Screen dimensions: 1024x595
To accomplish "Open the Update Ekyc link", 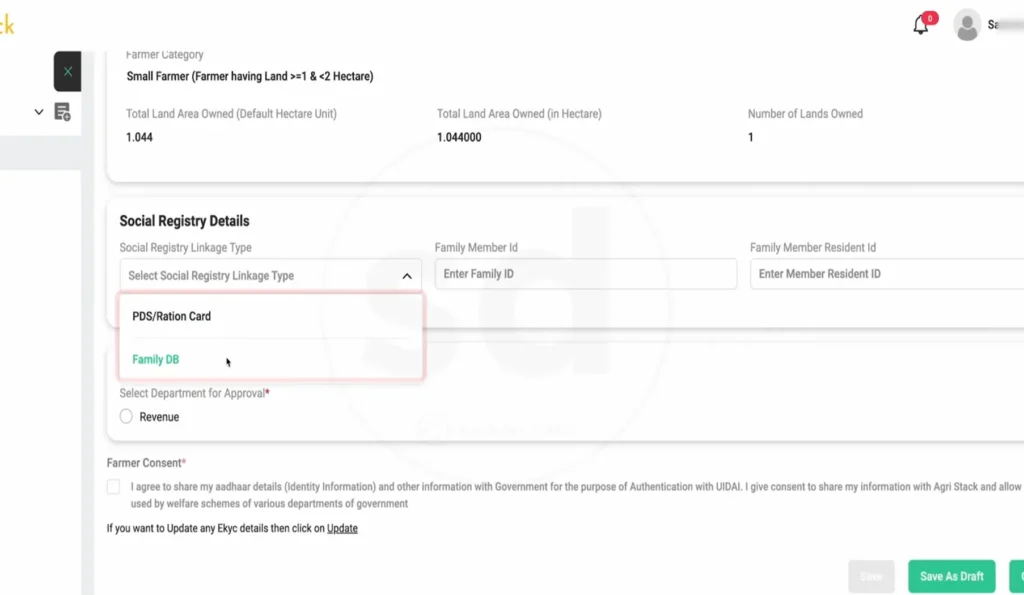I will pos(342,528).
